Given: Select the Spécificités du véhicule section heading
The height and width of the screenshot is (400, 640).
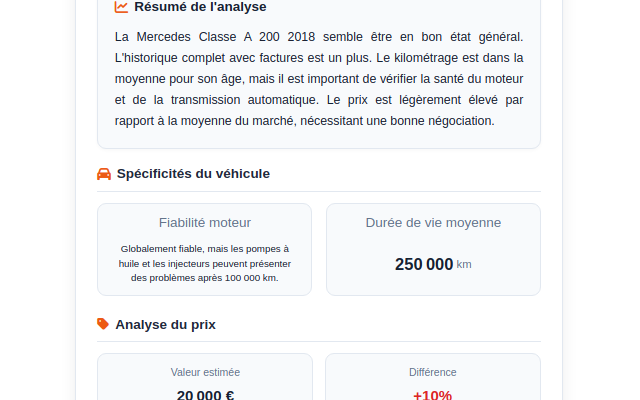Looking at the screenshot, I should click(x=193, y=174).
